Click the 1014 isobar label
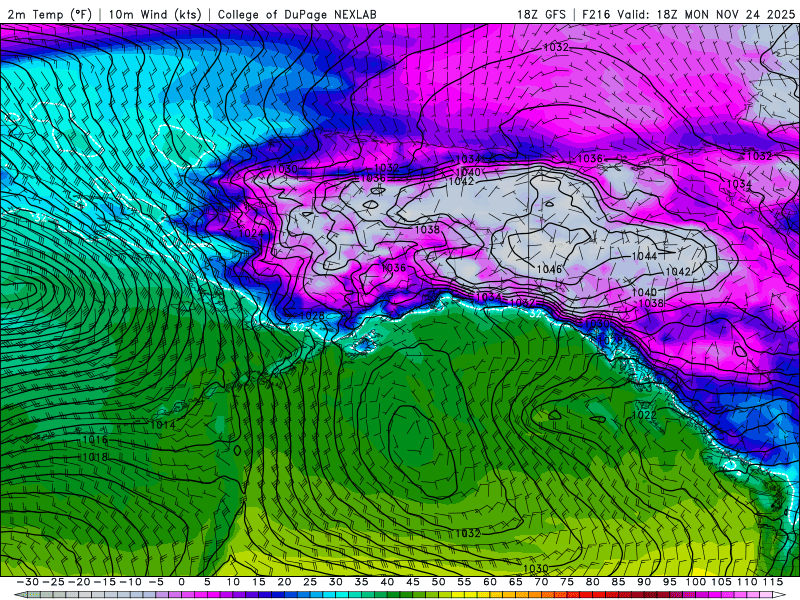 (x=163, y=424)
